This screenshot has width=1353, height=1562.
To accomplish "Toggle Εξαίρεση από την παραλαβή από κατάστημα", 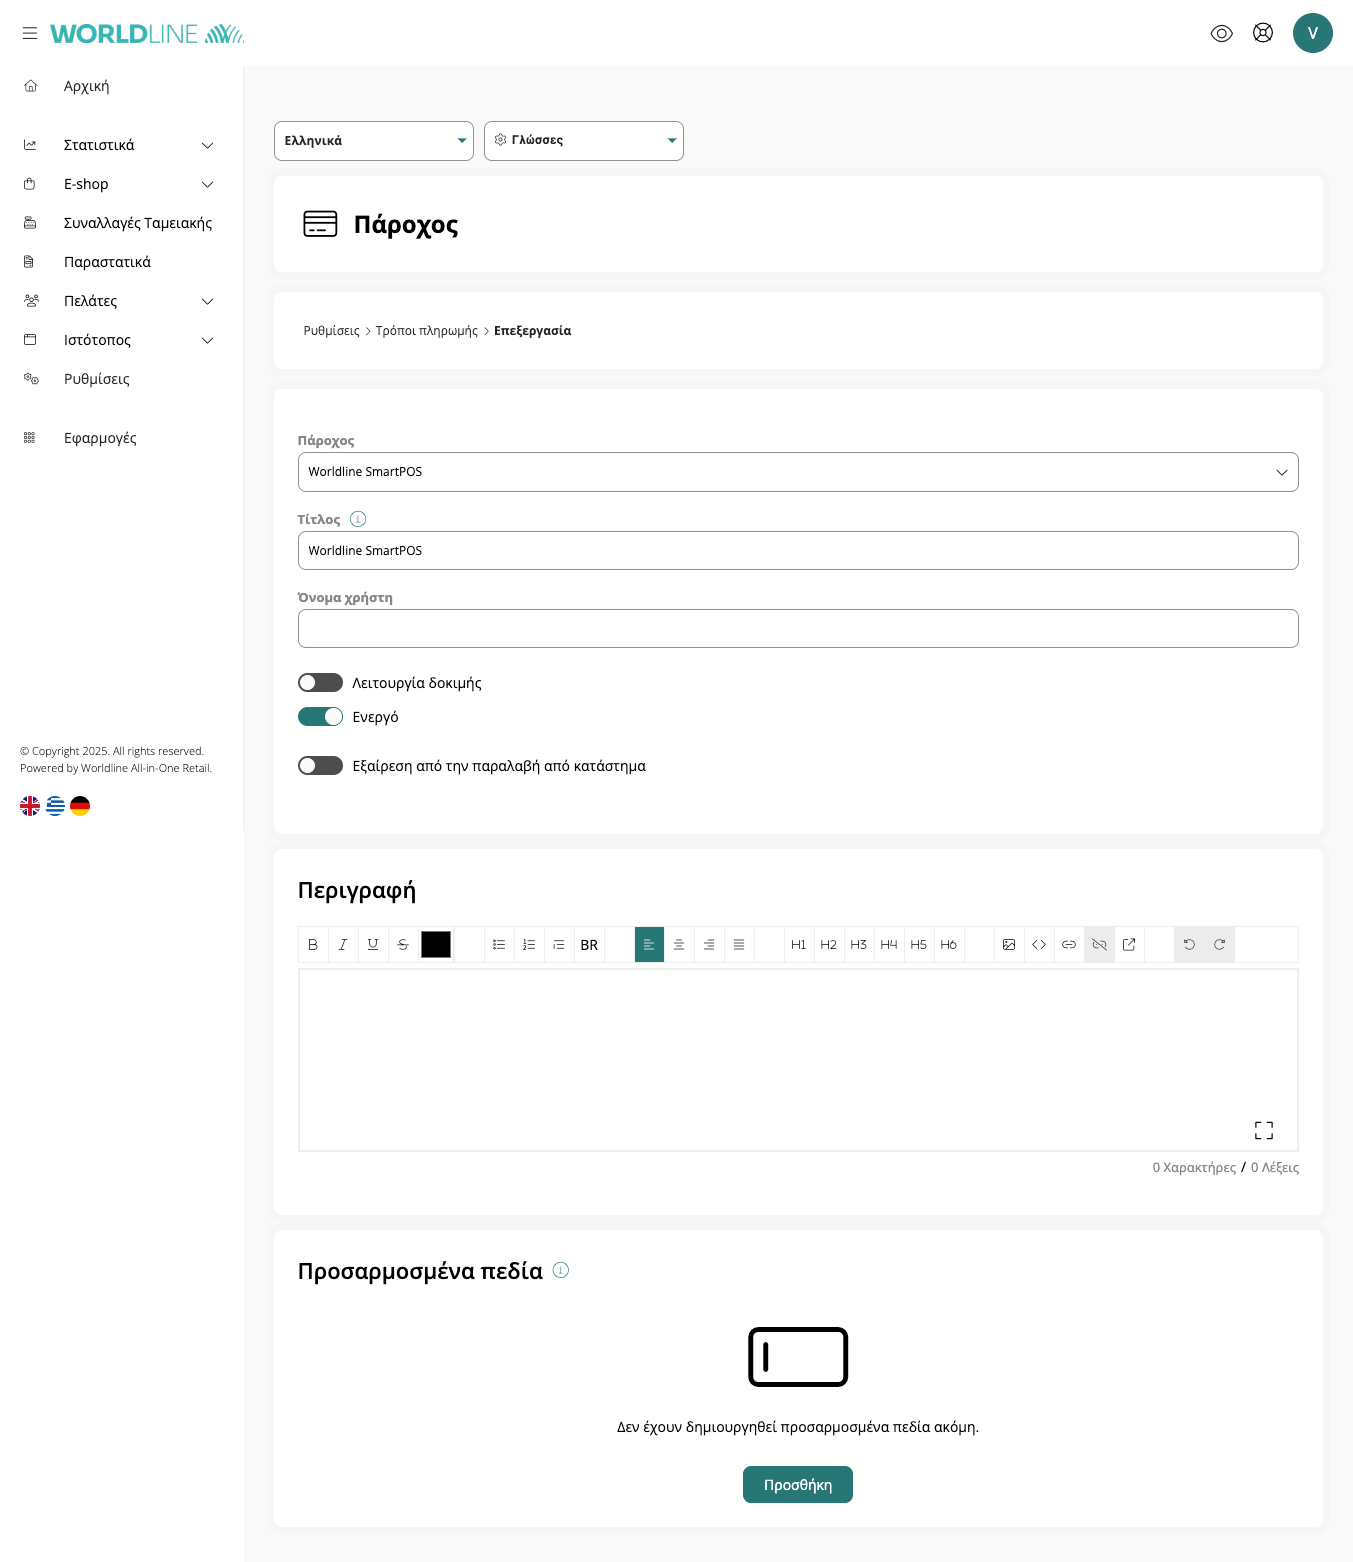I will 320,766.
